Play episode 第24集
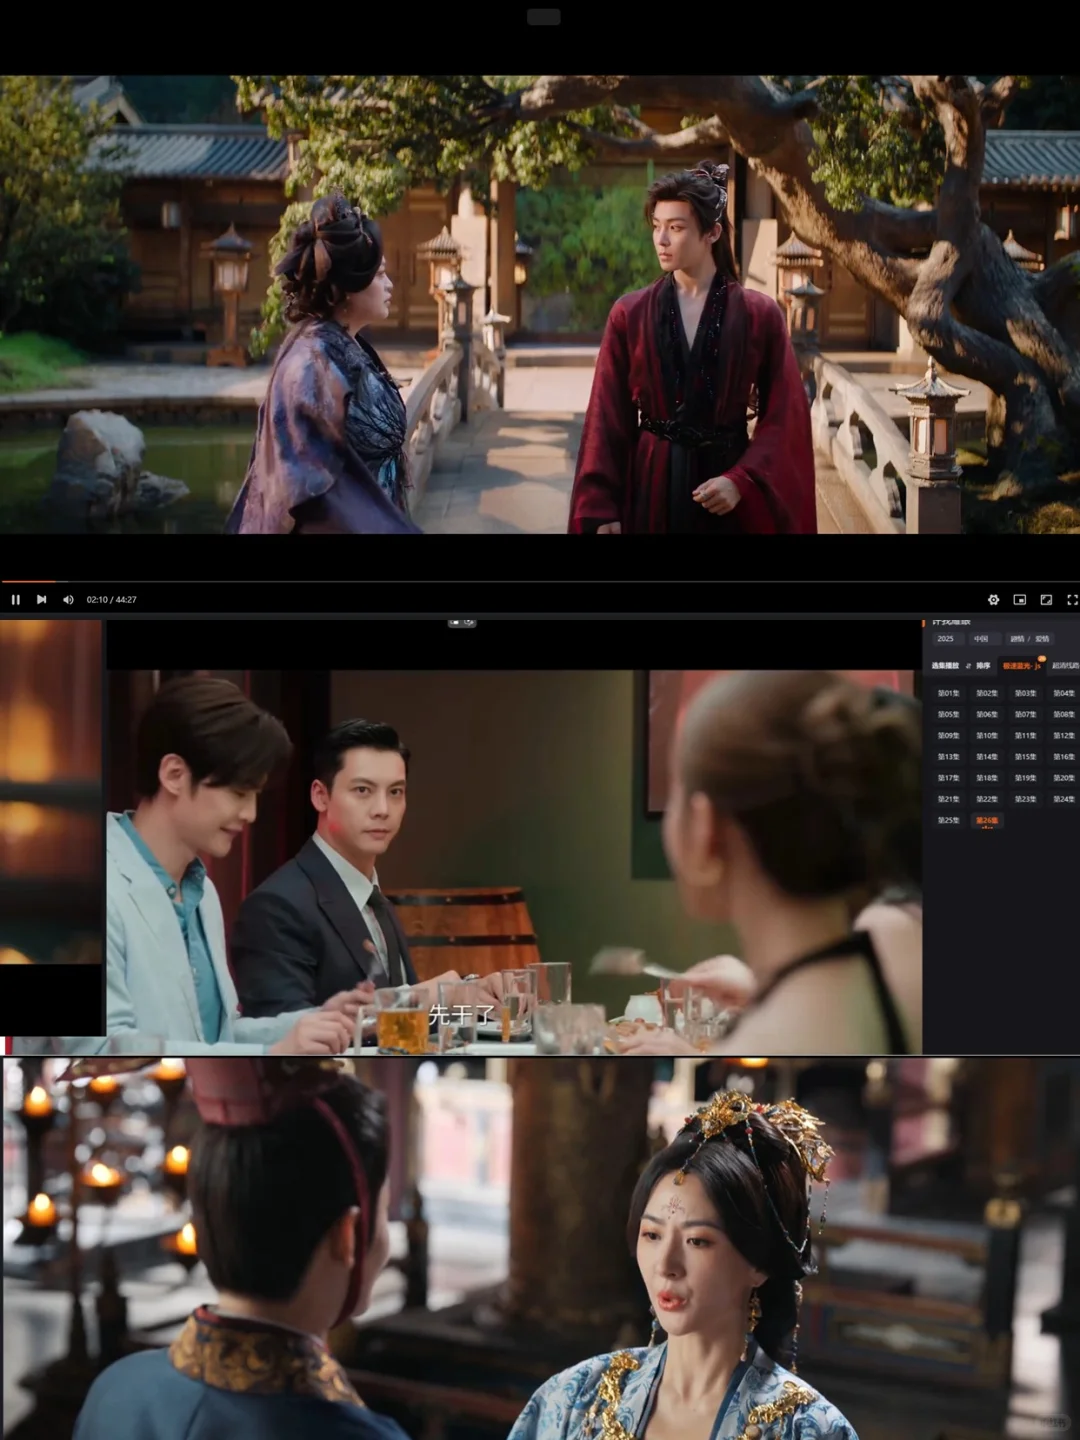This screenshot has width=1080, height=1440. [1064, 799]
